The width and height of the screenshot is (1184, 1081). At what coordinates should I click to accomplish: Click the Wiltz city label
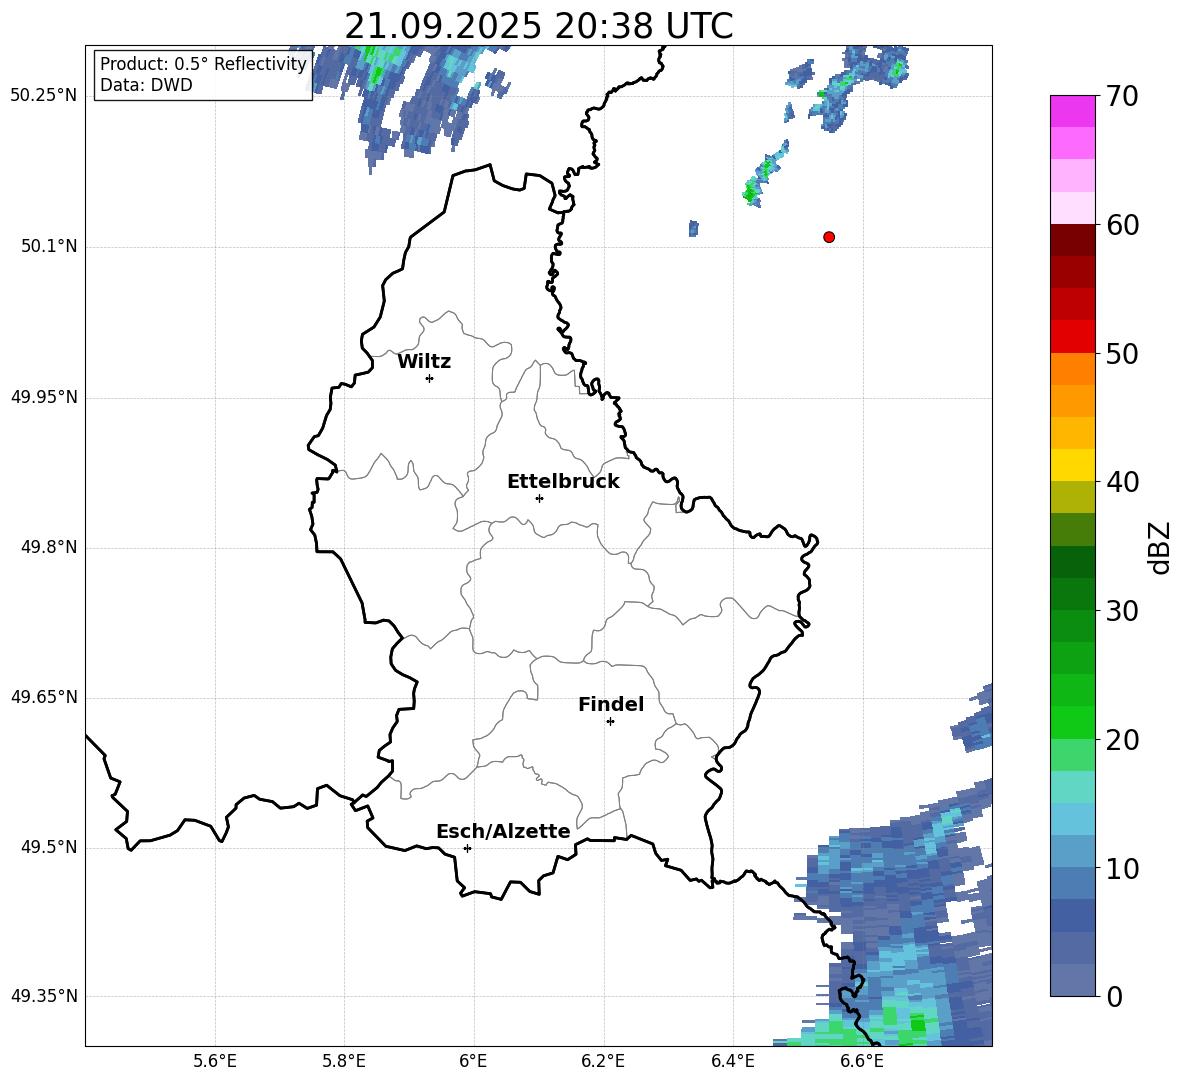[x=424, y=362]
